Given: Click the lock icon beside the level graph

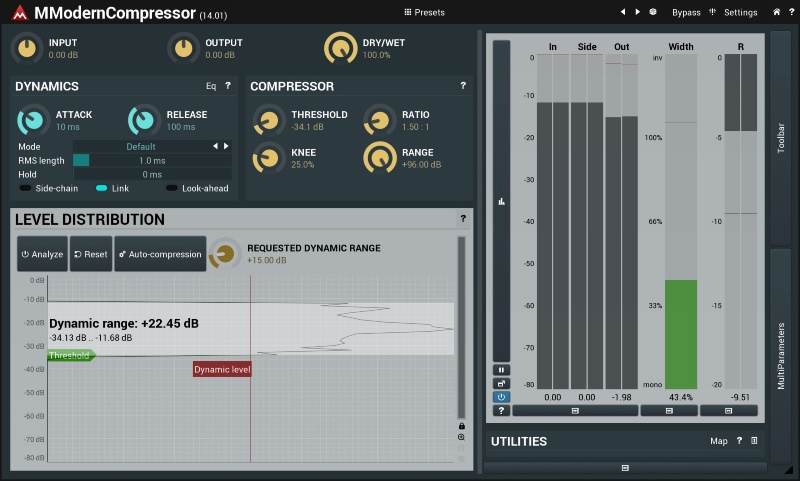Looking at the screenshot, I should [x=461, y=426].
